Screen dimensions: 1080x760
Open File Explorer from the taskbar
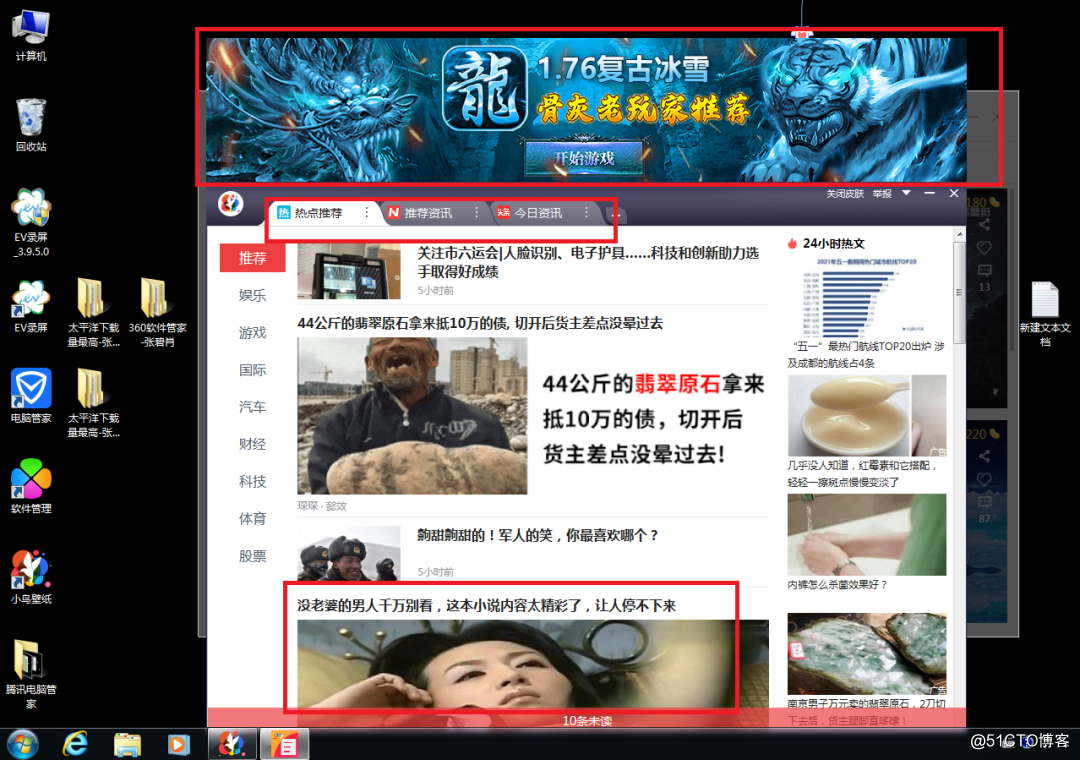(127, 745)
